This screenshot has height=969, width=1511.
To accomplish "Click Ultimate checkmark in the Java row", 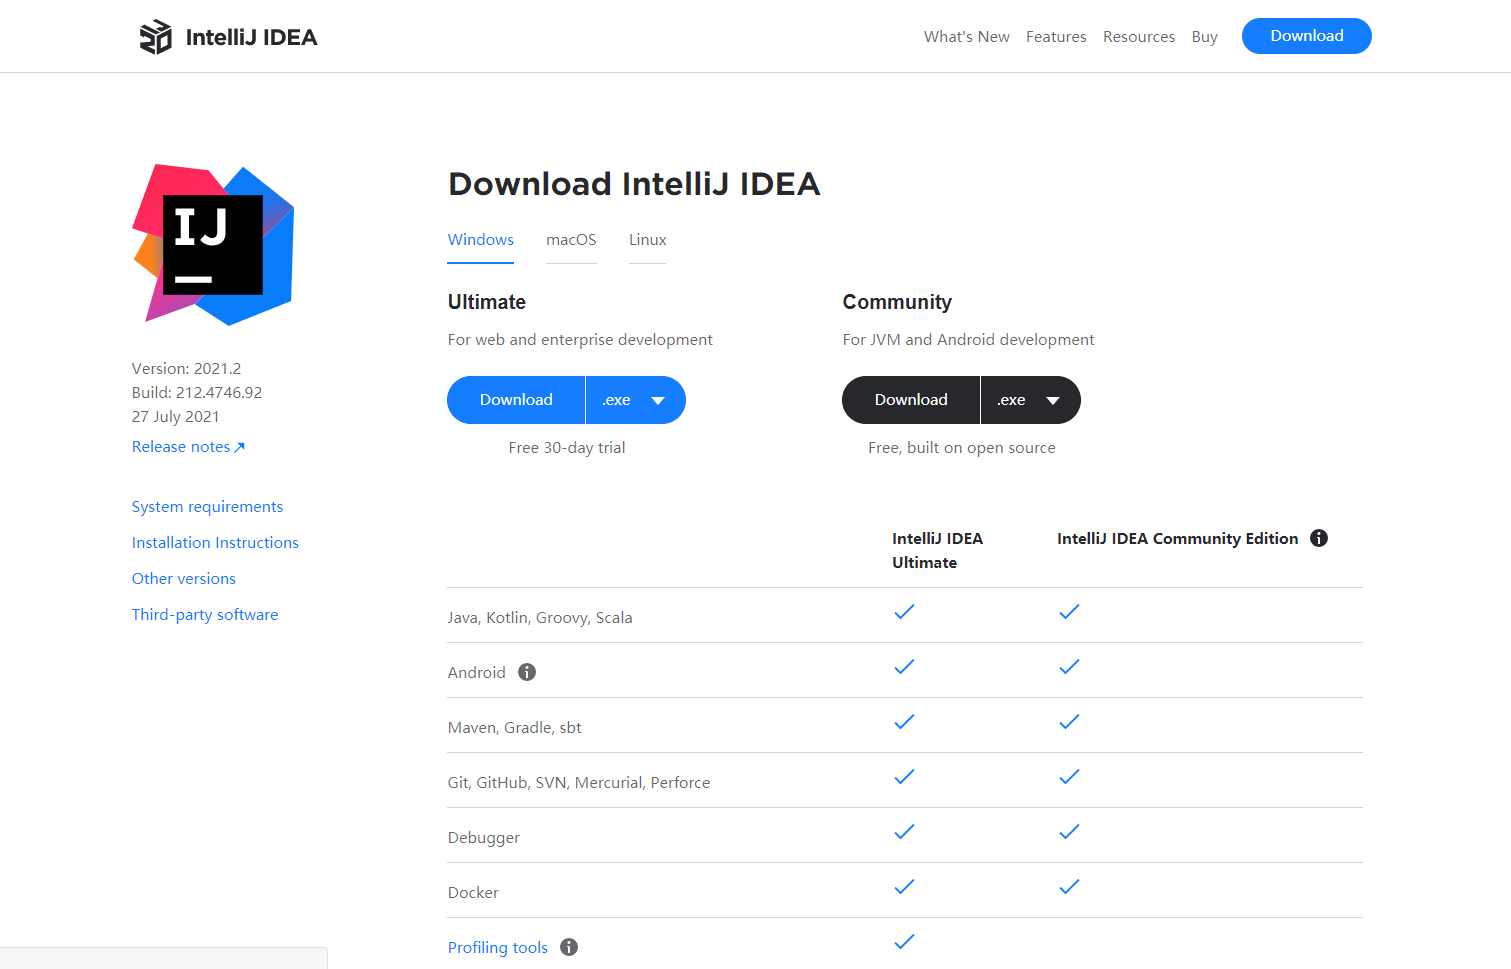I will pyautogui.click(x=904, y=612).
